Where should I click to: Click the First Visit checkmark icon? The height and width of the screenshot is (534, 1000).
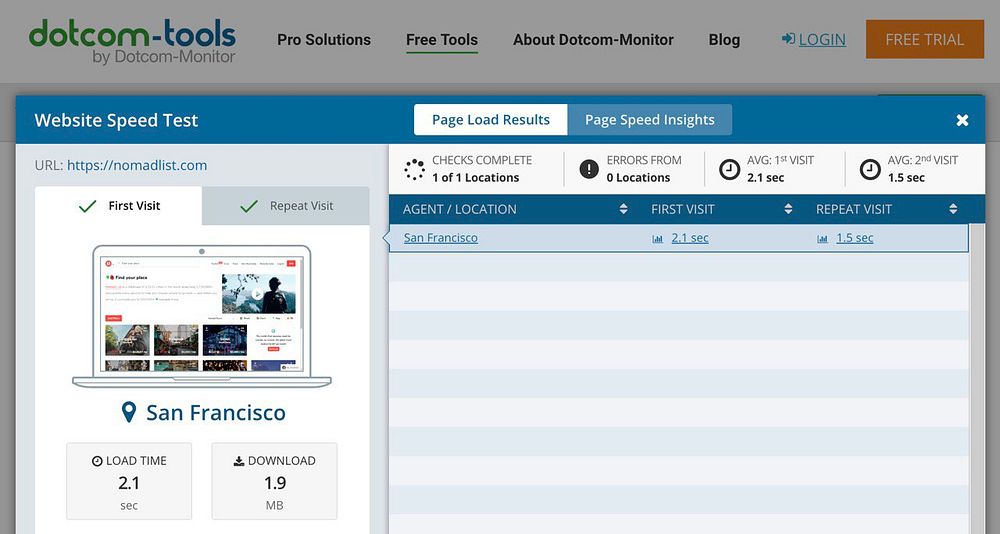87,206
